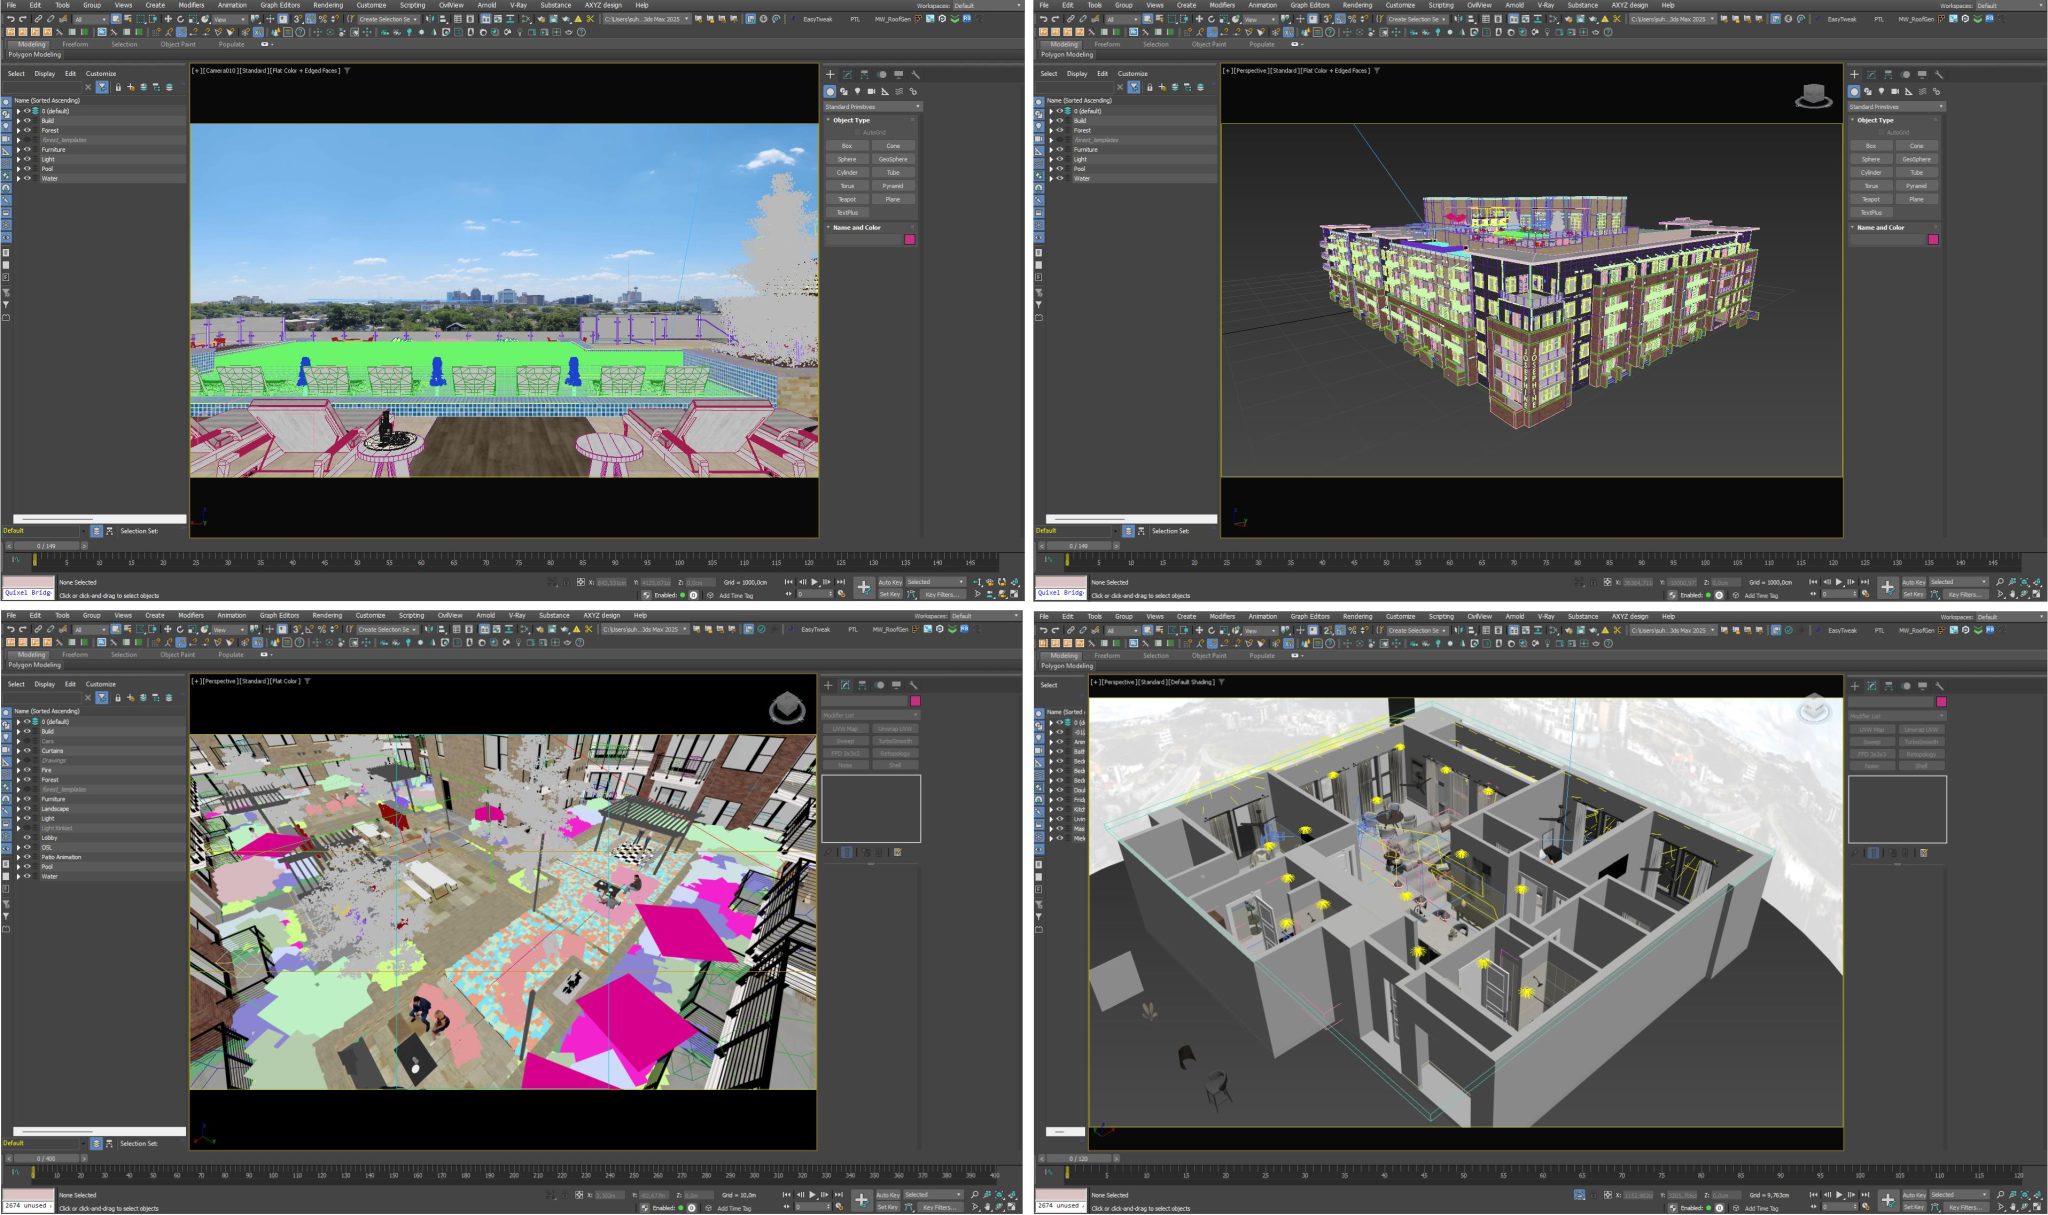Toggle 3D Snaps in Camera010 window

click(298, 19)
